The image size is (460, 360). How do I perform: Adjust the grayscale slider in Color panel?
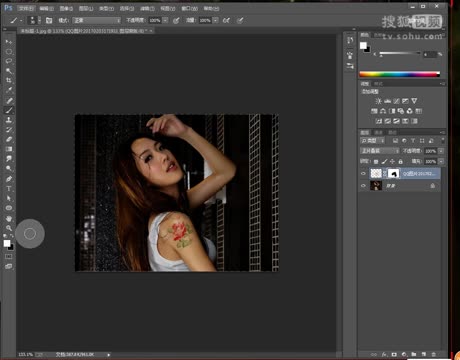click(x=399, y=53)
